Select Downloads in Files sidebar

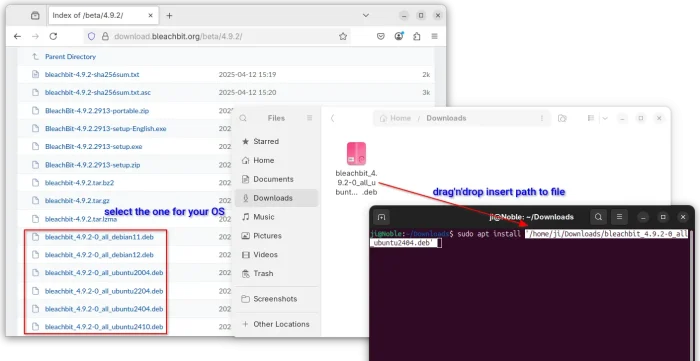[276, 198]
